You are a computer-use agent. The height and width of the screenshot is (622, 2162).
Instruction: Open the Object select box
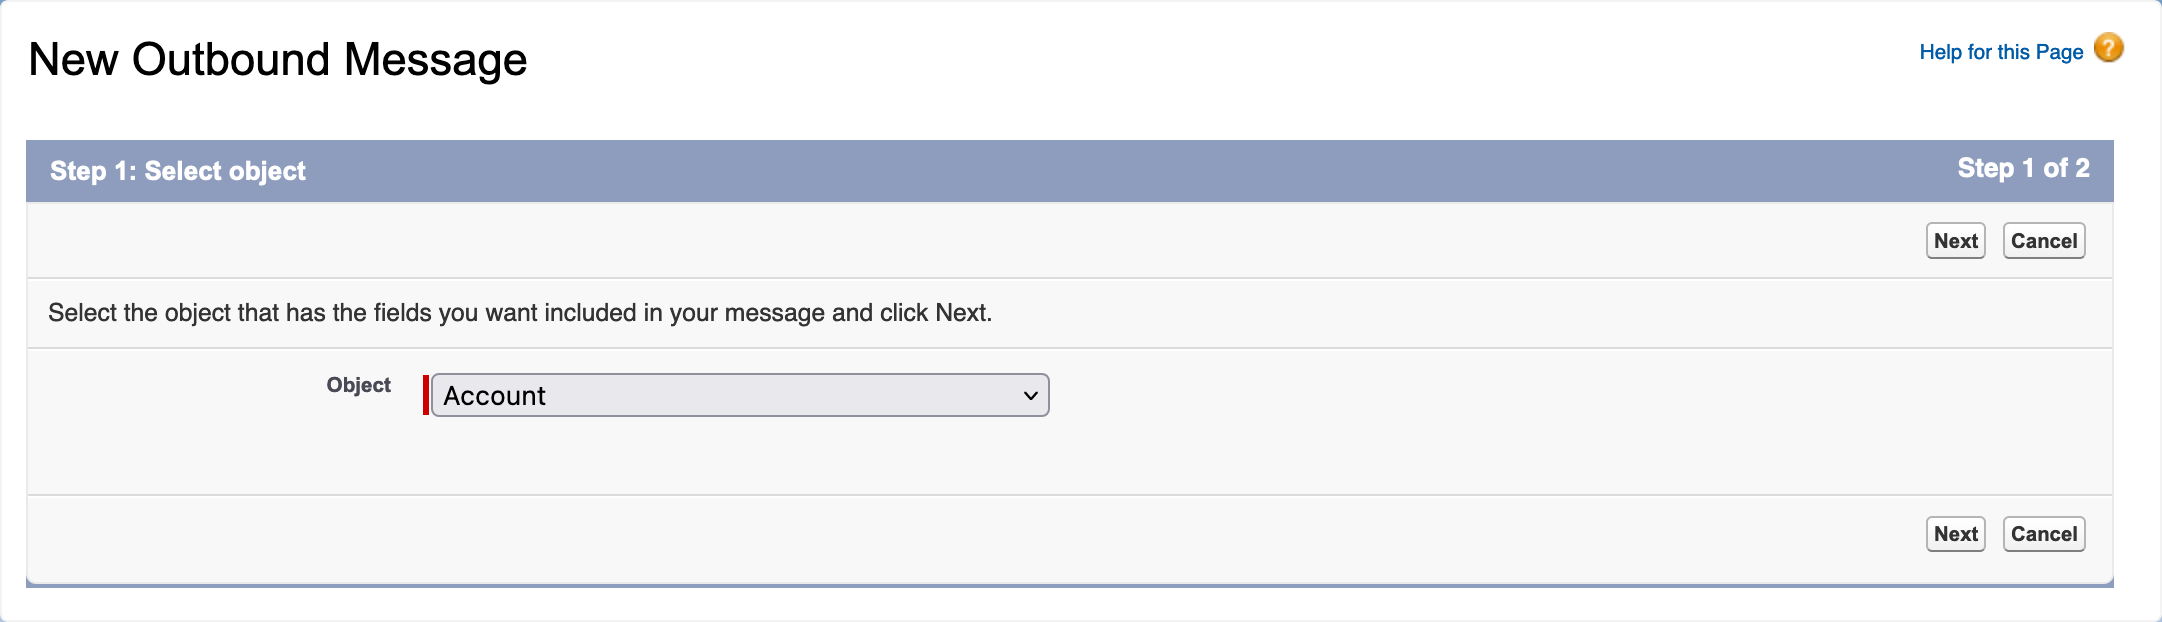point(740,395)
